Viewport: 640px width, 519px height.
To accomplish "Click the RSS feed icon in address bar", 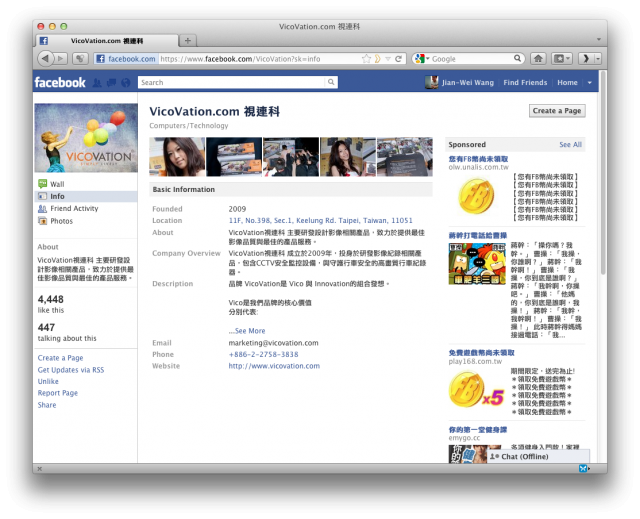I will [x=378, y=59].
